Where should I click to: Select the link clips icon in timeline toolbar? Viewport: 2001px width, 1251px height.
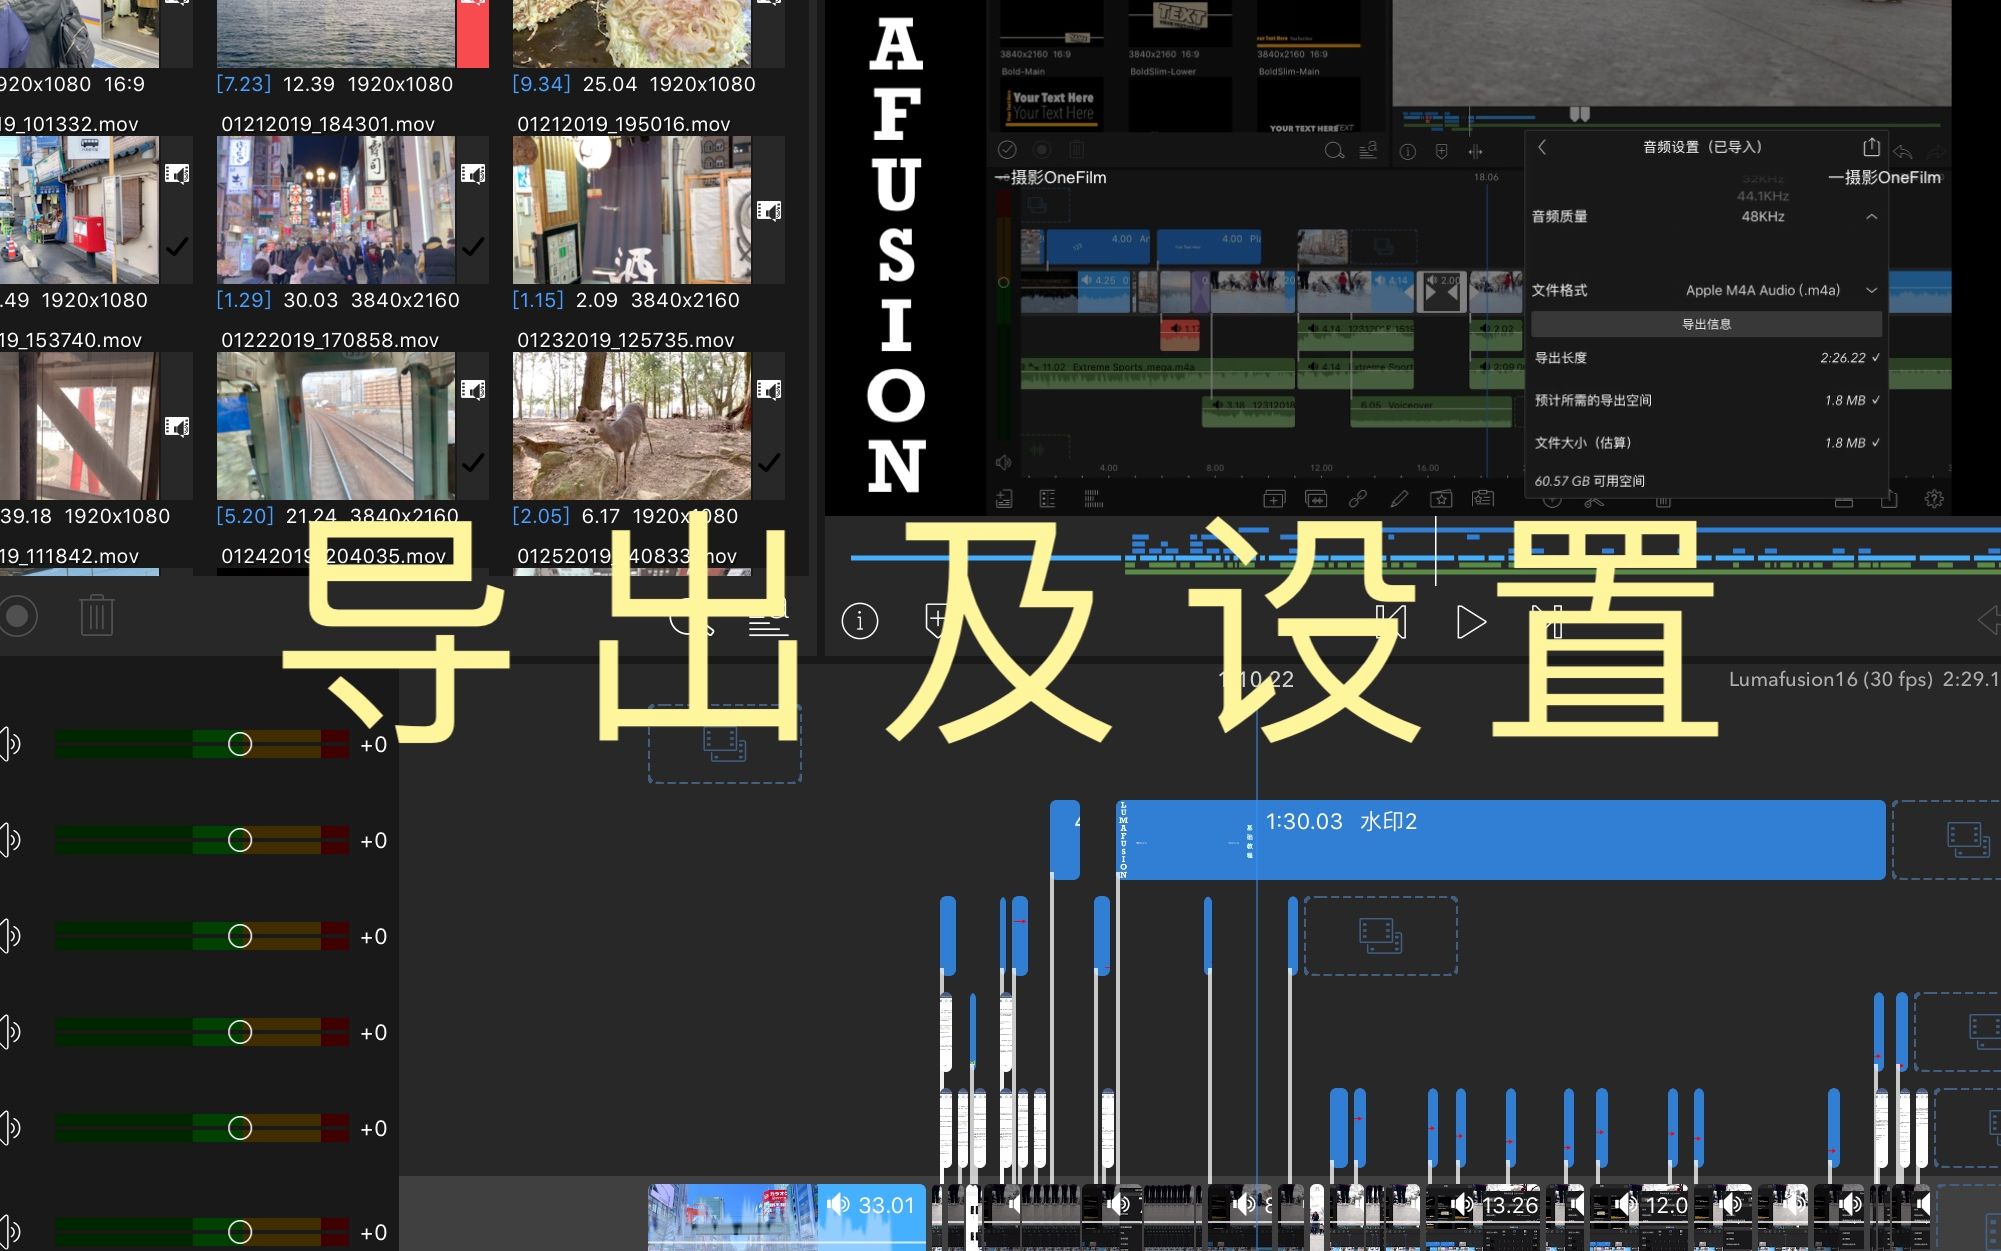coord(1358,498)
